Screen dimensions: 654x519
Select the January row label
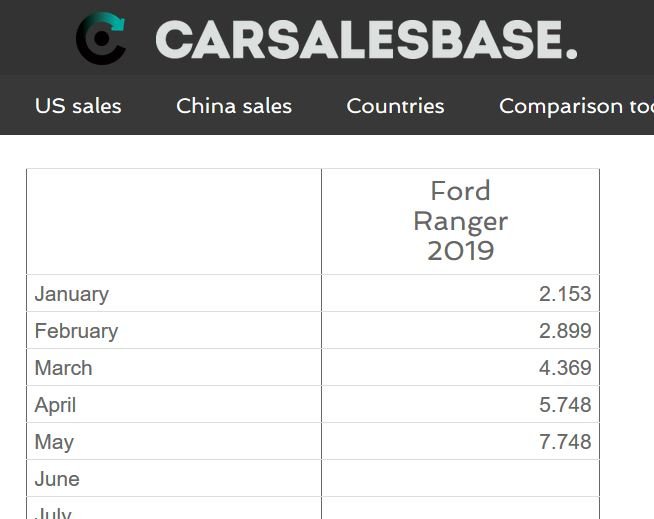tap(71, 294)
